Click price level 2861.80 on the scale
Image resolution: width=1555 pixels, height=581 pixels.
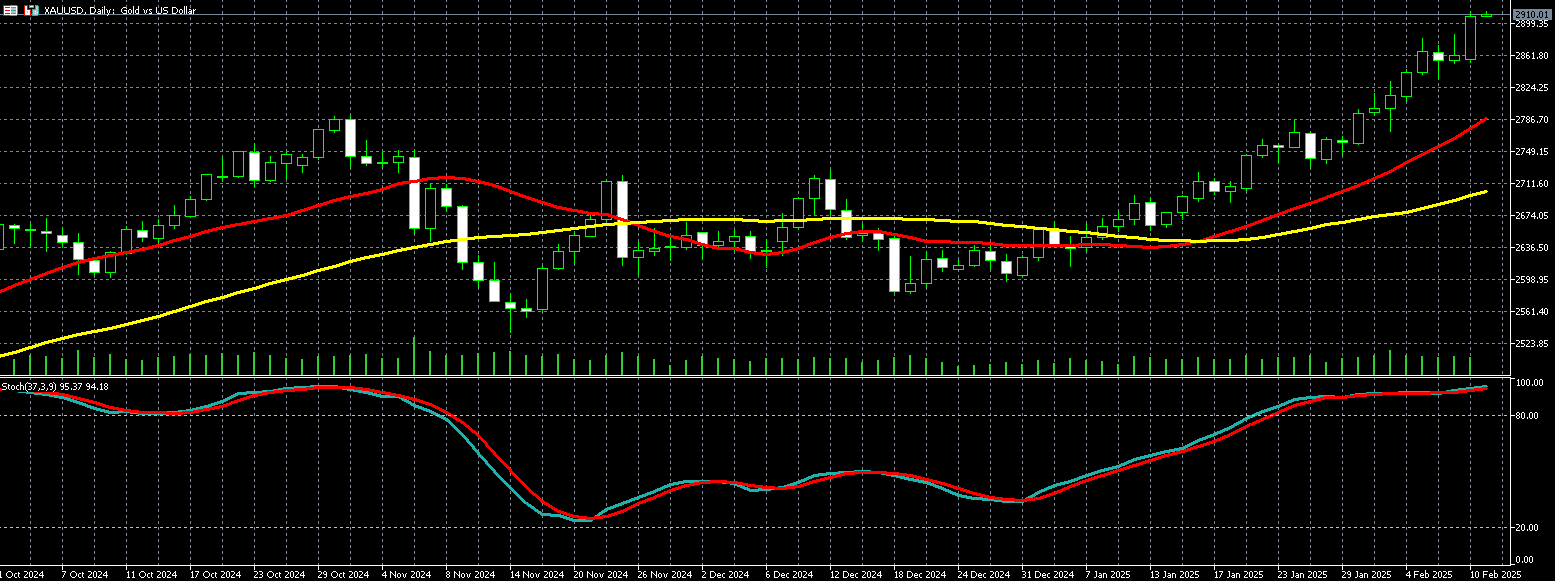(1531, 56)
